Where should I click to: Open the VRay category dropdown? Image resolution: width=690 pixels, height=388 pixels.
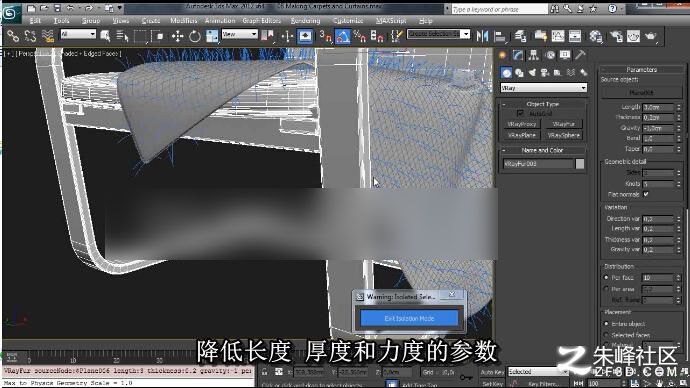coord(543,88)
